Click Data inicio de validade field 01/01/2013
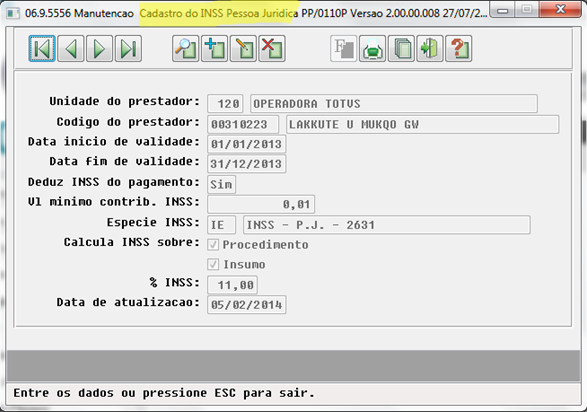Screen dimensions: 587x412 click(x=247, y=144)
